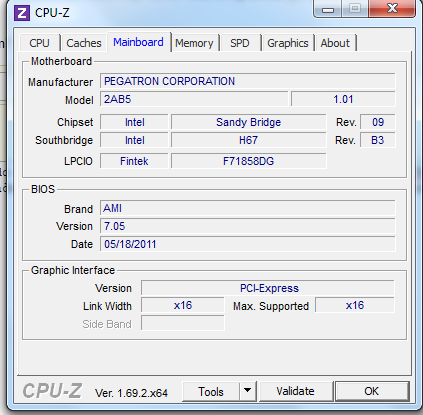Click the CPU-Z purple Z title icon
423x415 pixels.
pyautogui.click(x=22, y=13)
